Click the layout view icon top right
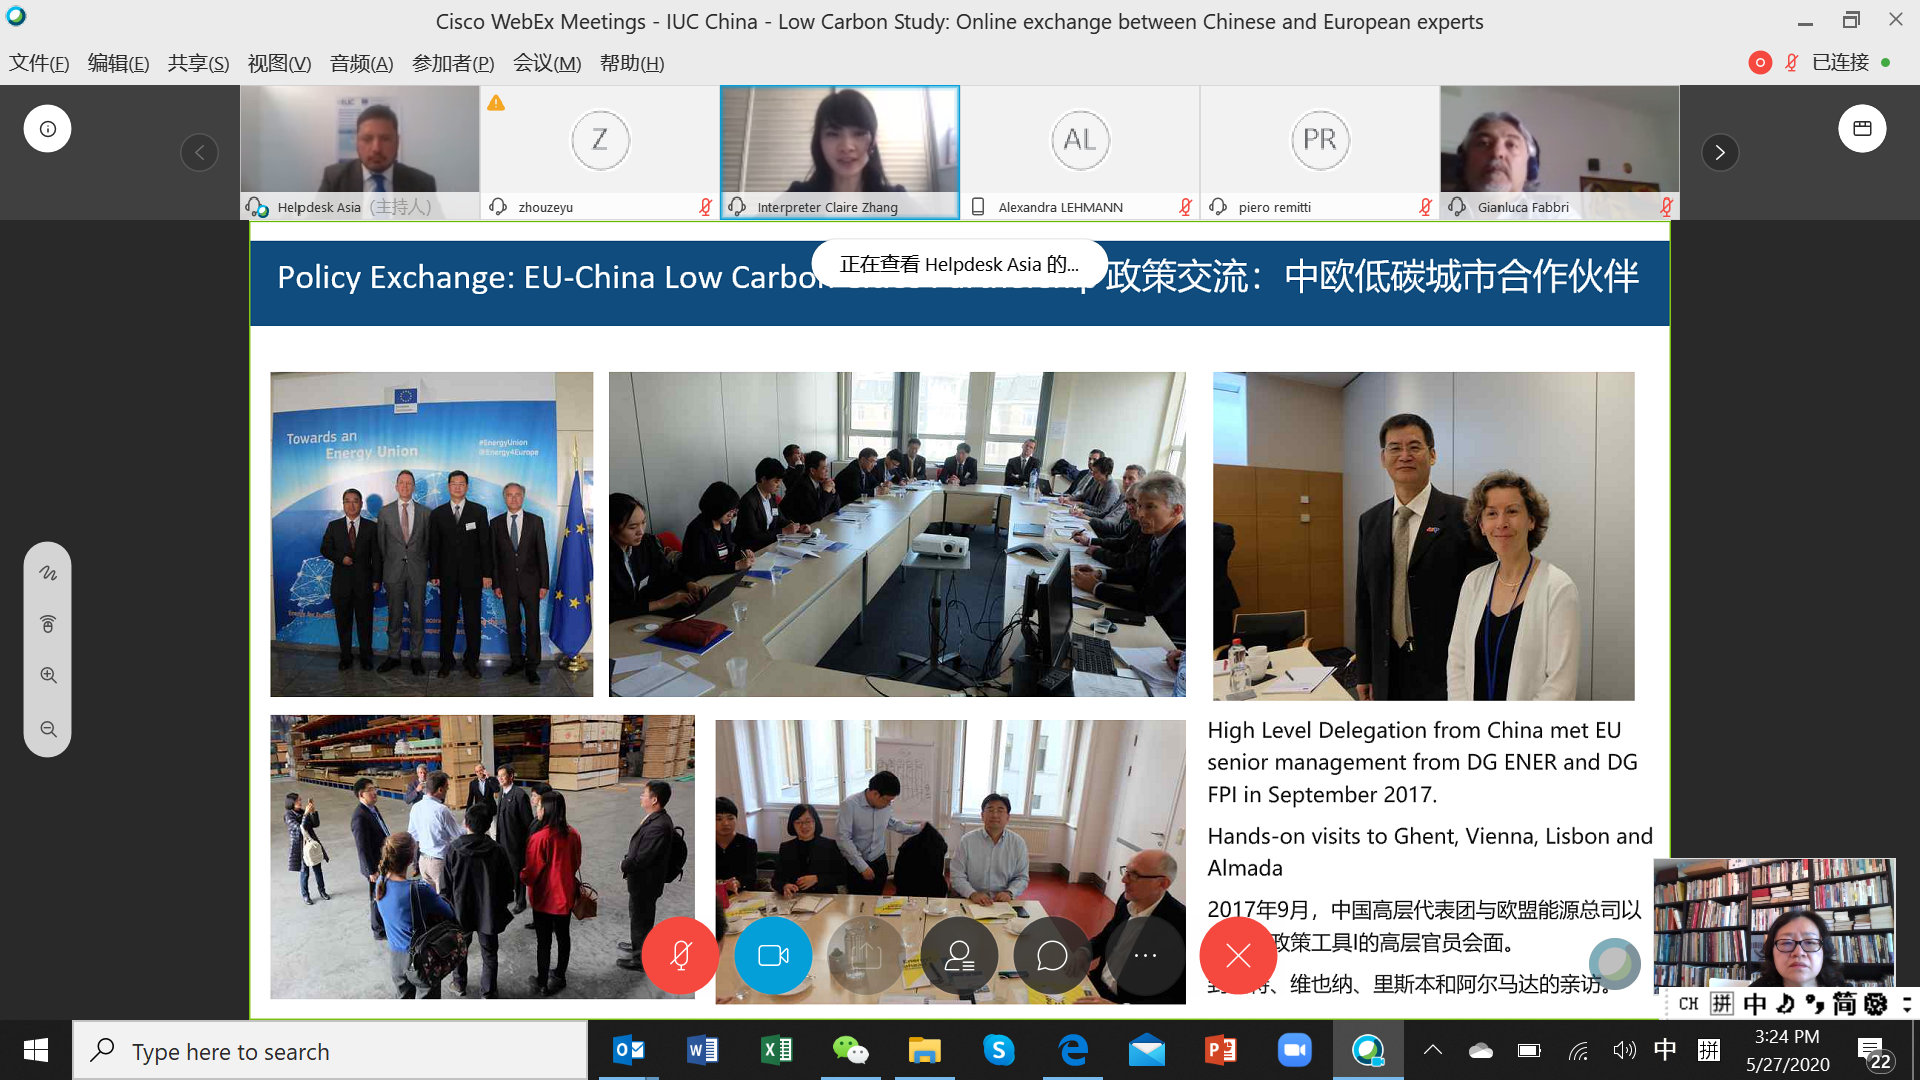 click(x=1861, y=128)
